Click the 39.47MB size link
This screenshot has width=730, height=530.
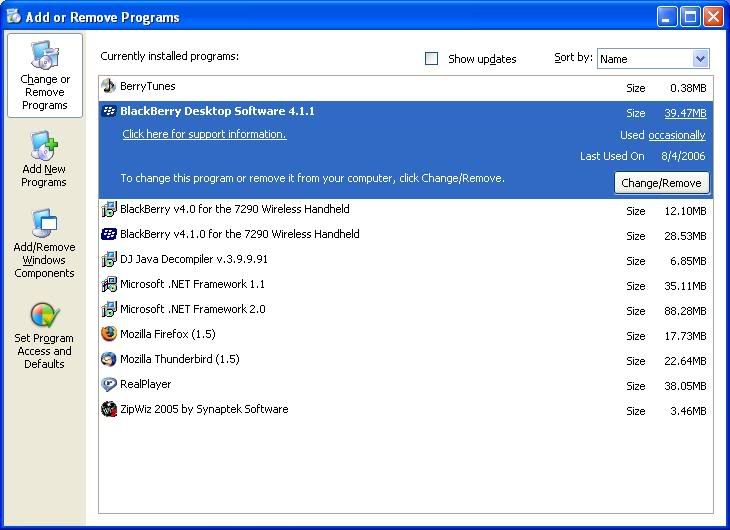point(685,113)
